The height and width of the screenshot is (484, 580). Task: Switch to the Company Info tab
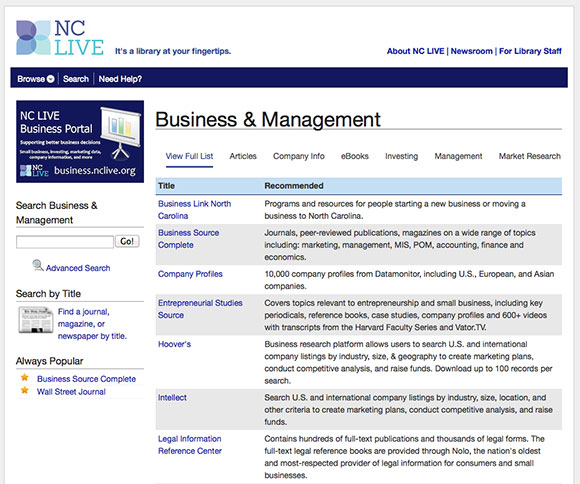299,156
